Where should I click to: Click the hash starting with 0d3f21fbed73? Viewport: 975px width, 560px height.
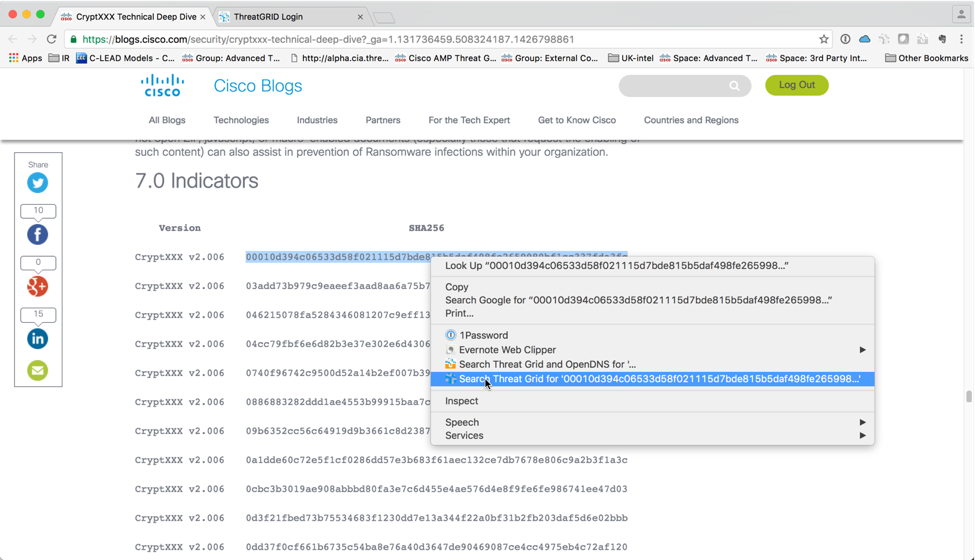coord(437,518)
